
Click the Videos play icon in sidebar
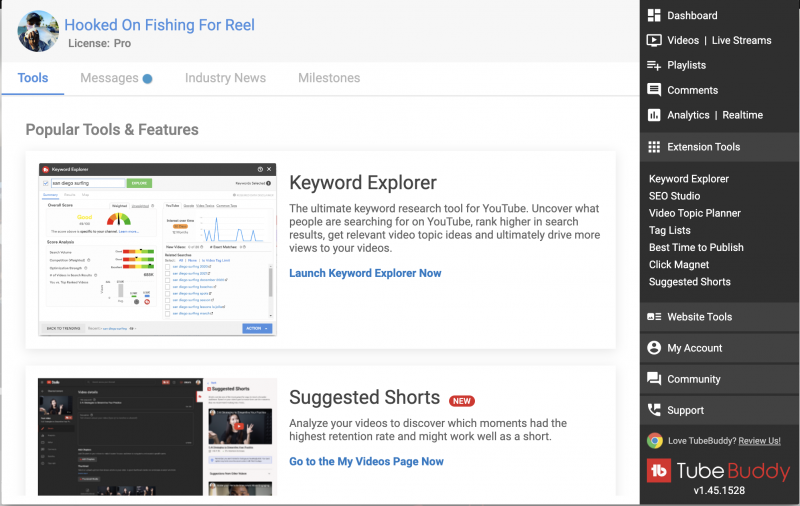tap(654, 41)
